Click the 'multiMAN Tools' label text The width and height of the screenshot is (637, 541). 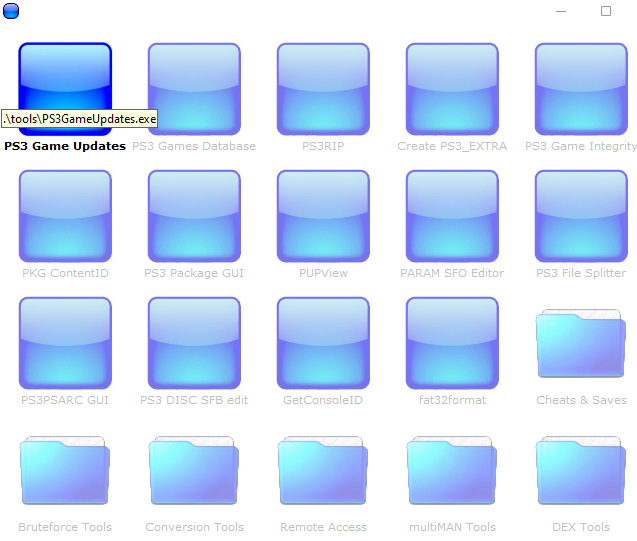(x=453, y=527)
